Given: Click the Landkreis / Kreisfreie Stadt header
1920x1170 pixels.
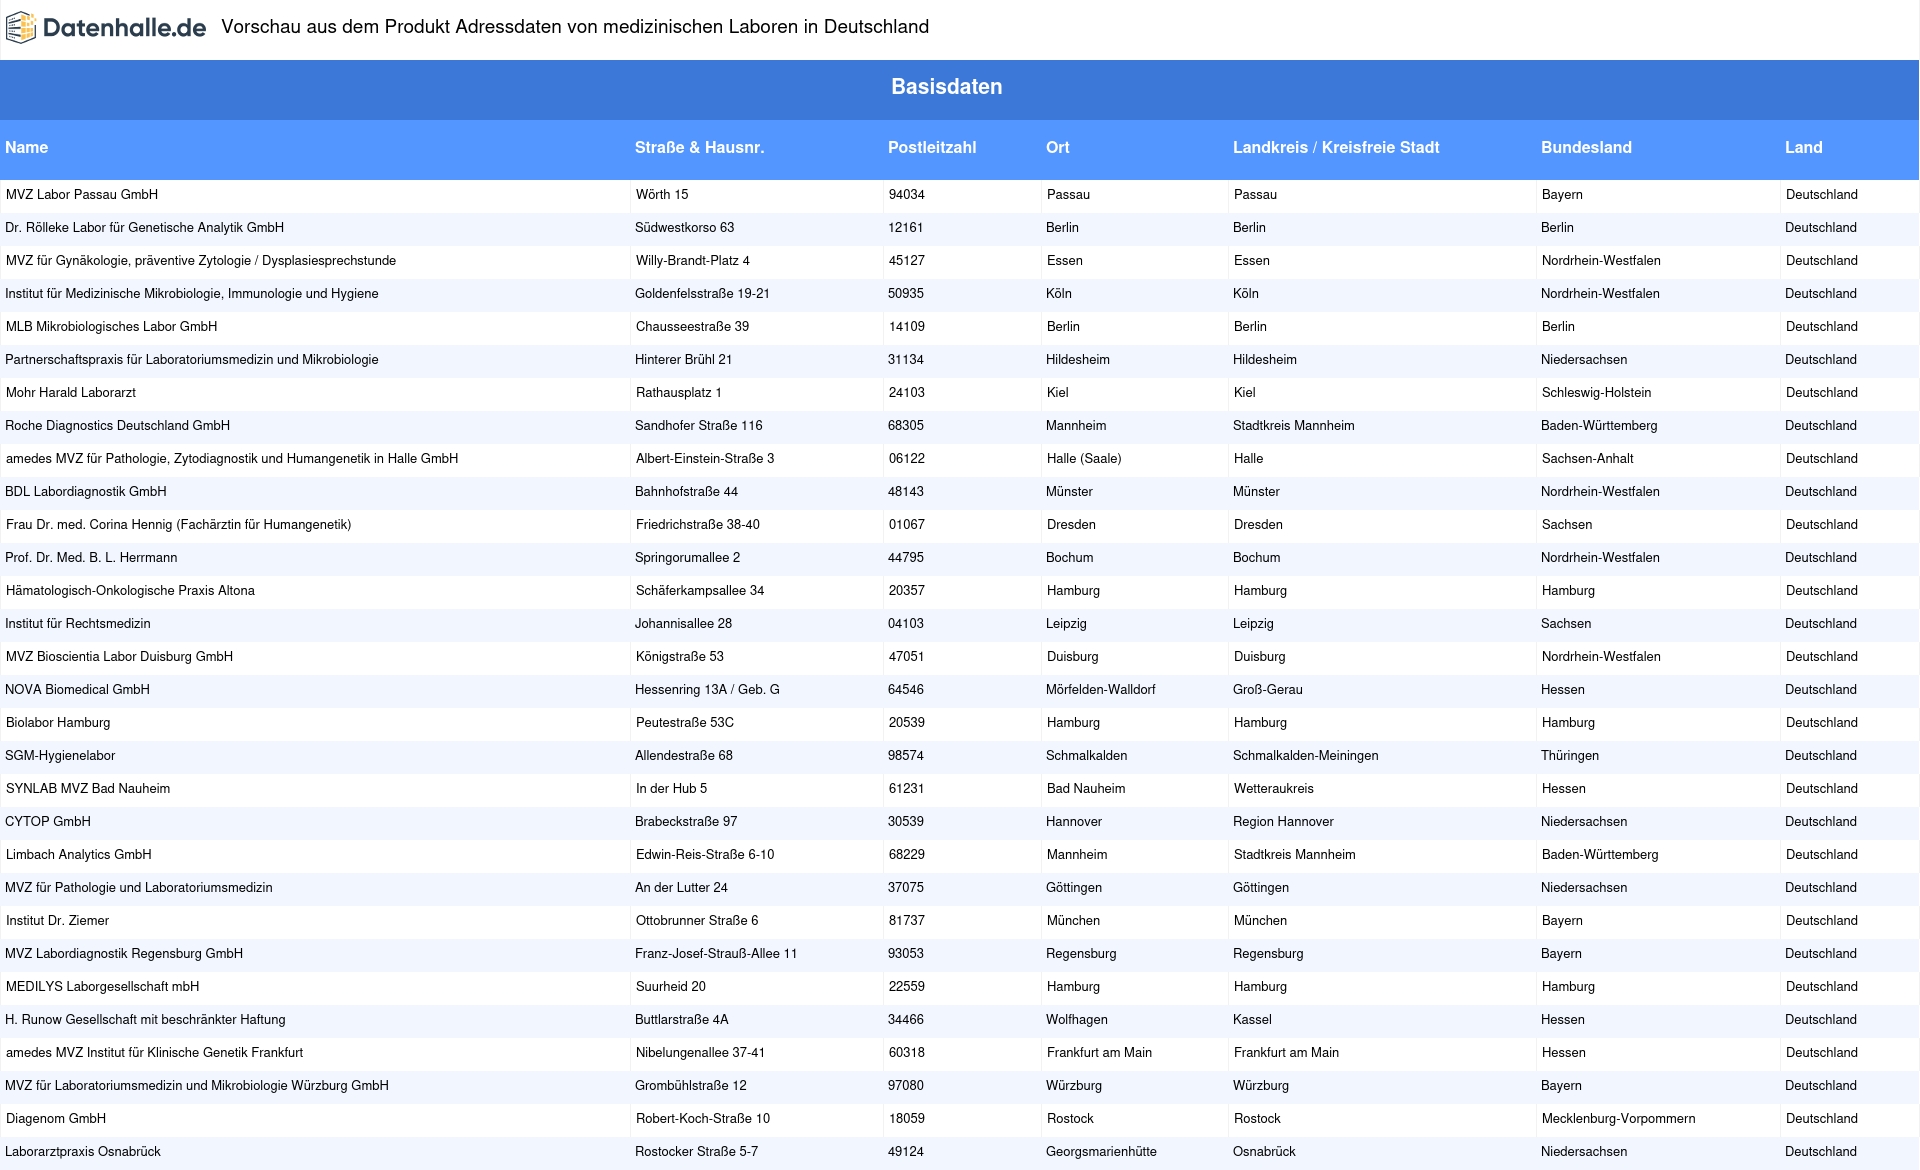Looking at the screenshot, I should point(1336,148).
